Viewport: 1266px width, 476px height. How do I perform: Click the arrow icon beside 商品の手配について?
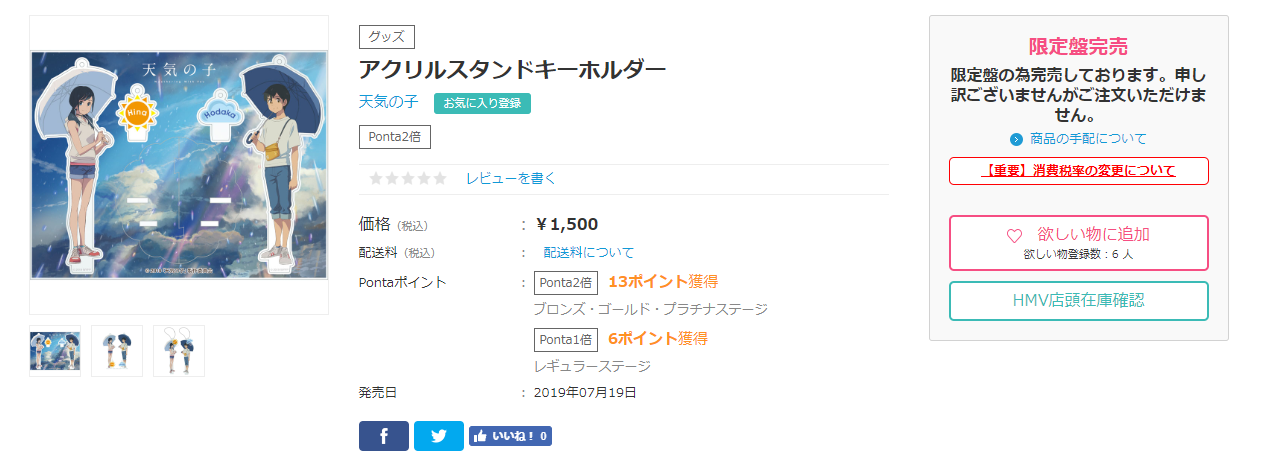point(1016,139)
